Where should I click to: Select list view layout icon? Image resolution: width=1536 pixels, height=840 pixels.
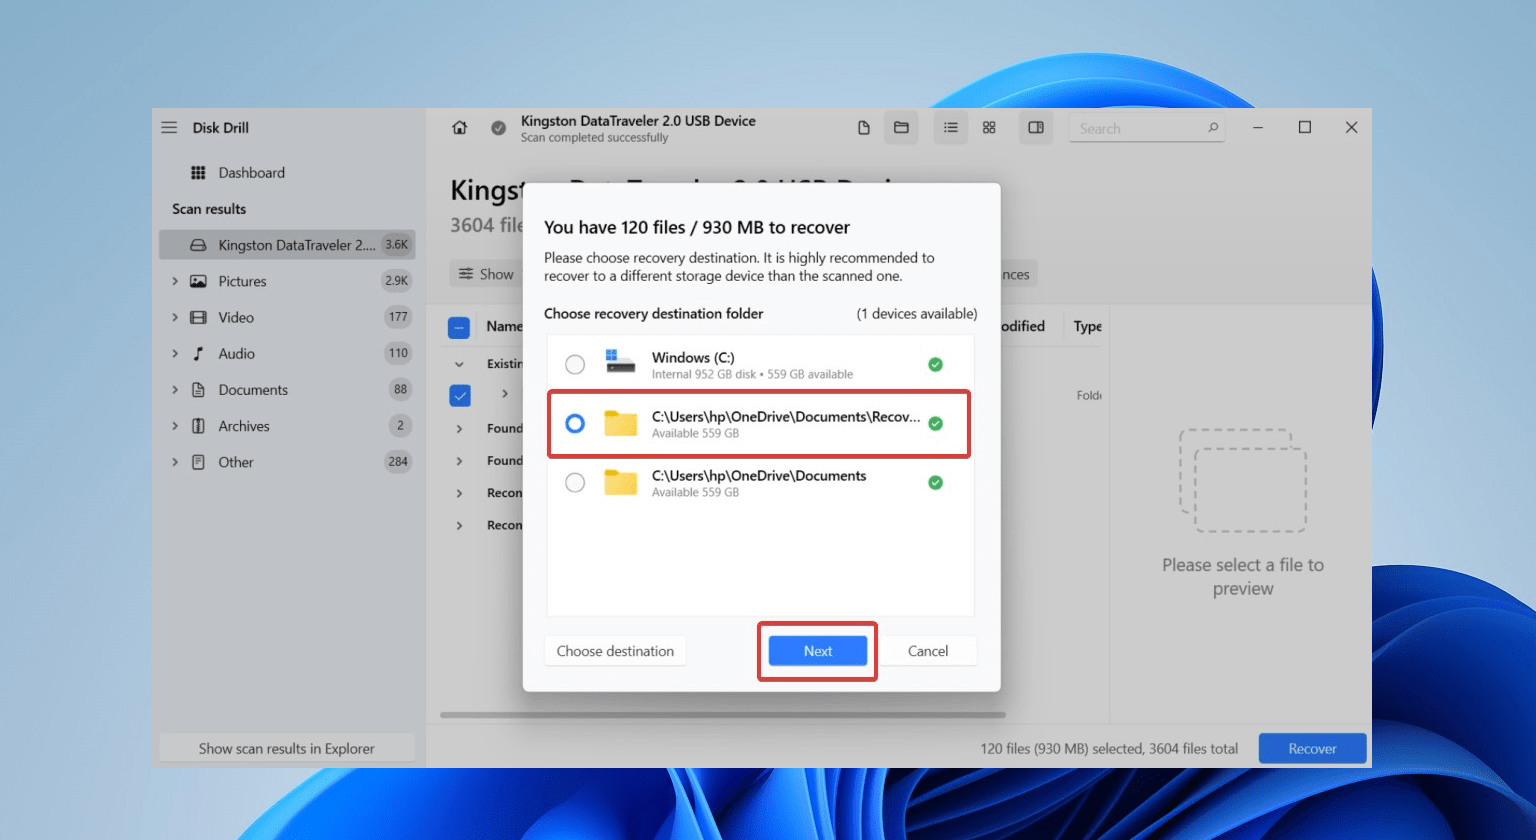coord(951,128)
